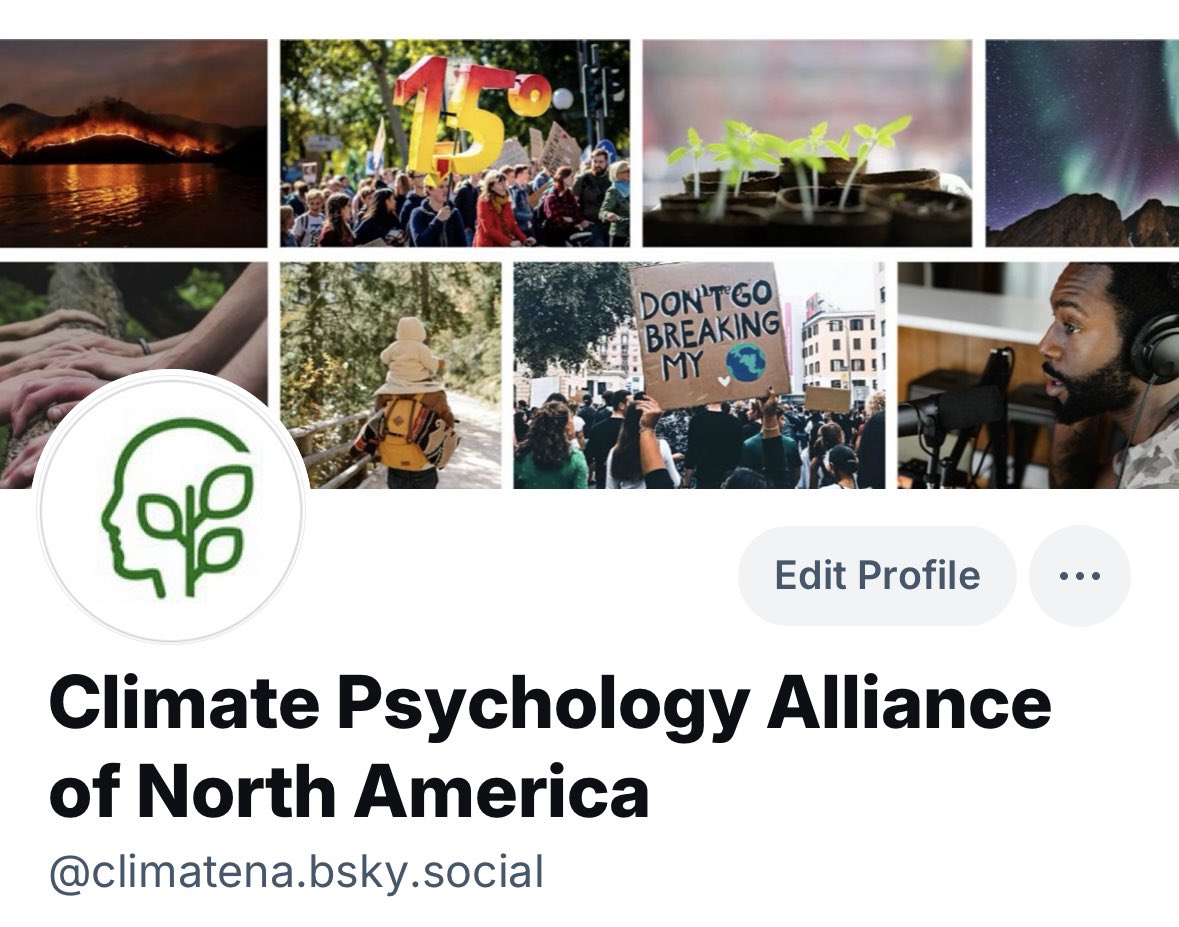Screen dimensions: 1179x927
Task: Click the wildfire on lake banner photo
Action: coord(133,143)
